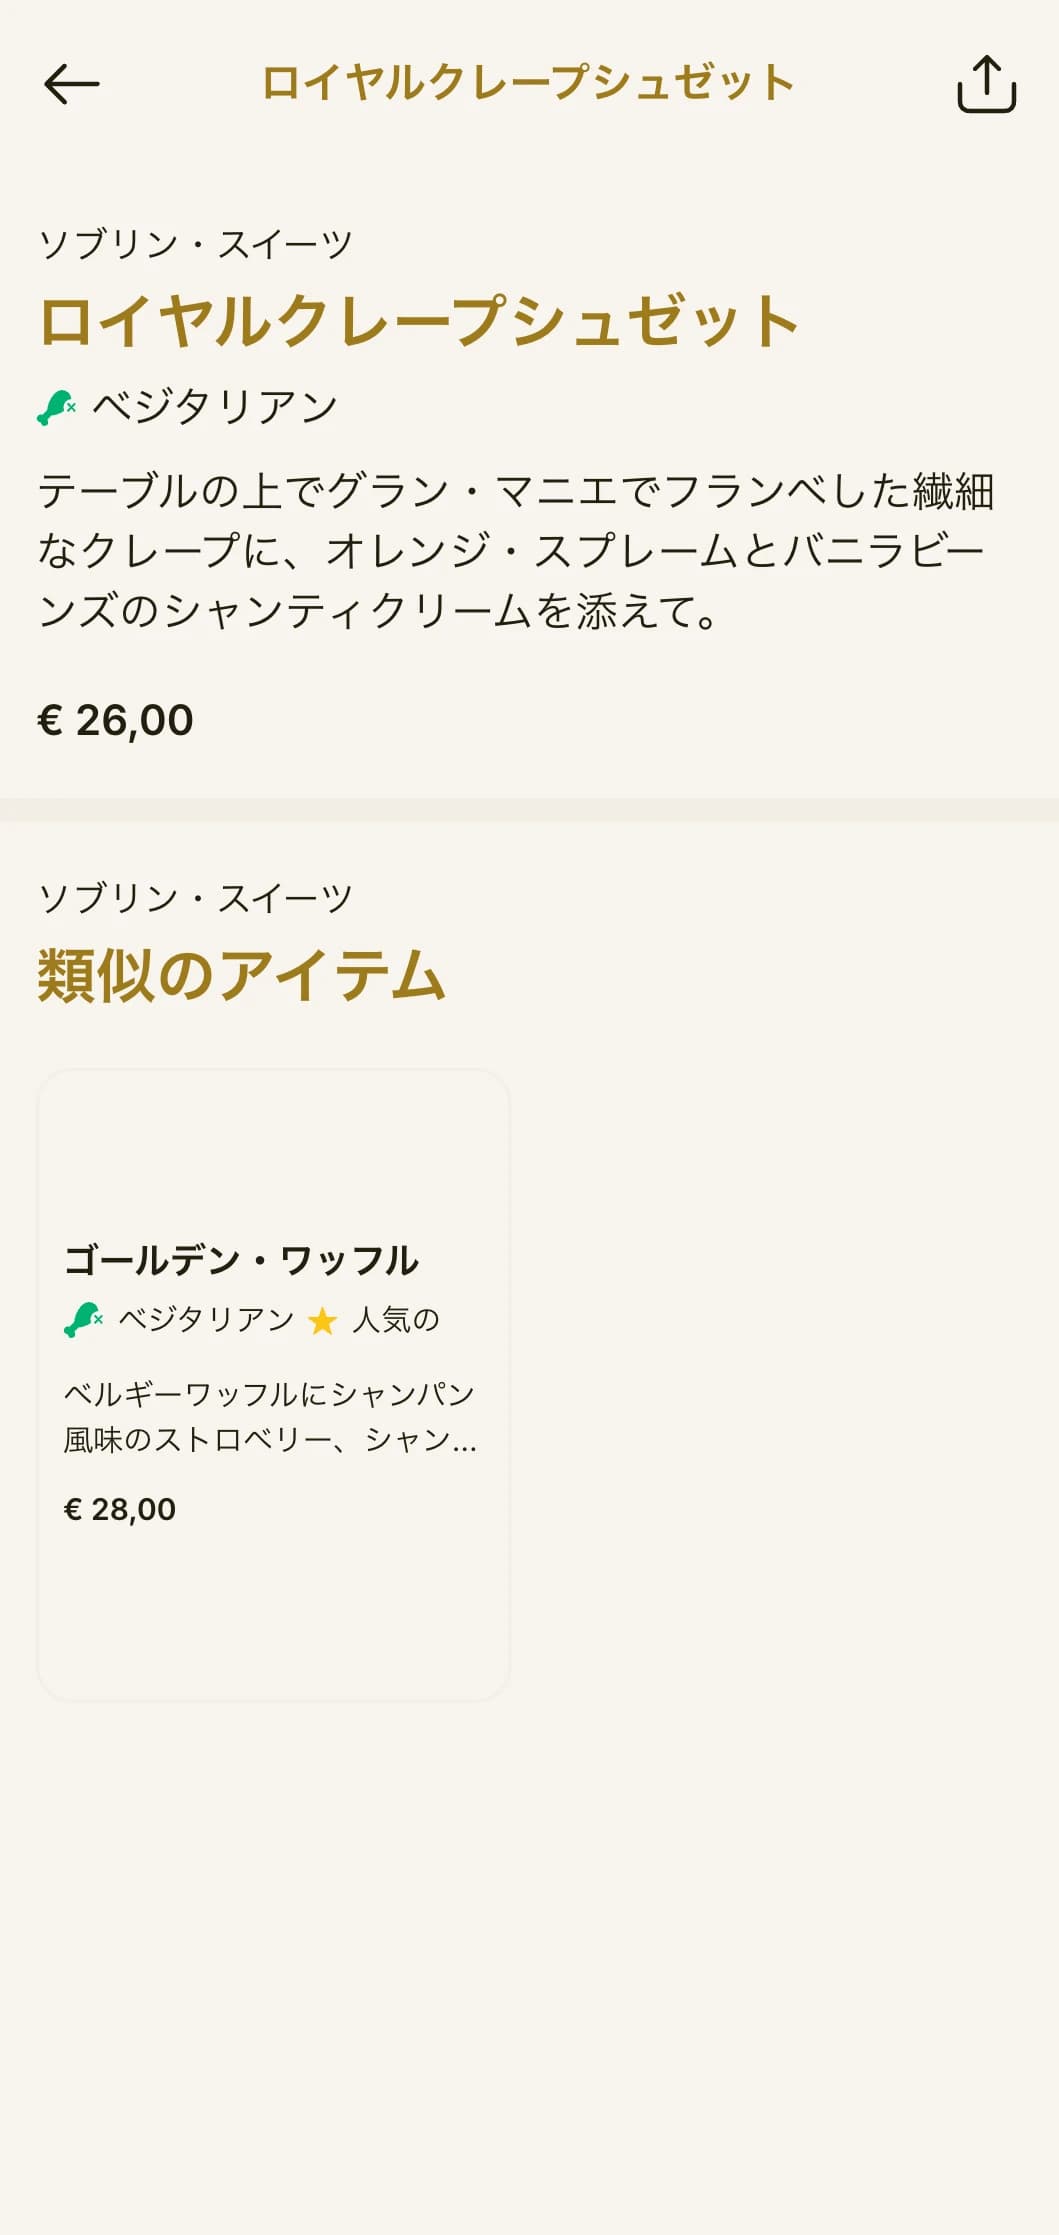Image resolution: width=1059 pixels, height=2235 pixels.
Task: Tap the crepe description paragraph
Action: tap(516, 551)
